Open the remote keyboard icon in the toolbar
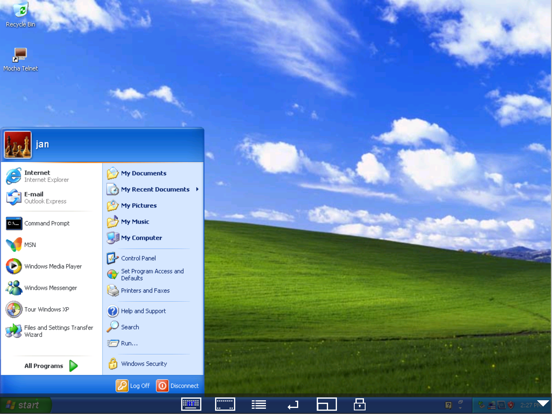 pos(191,404)
